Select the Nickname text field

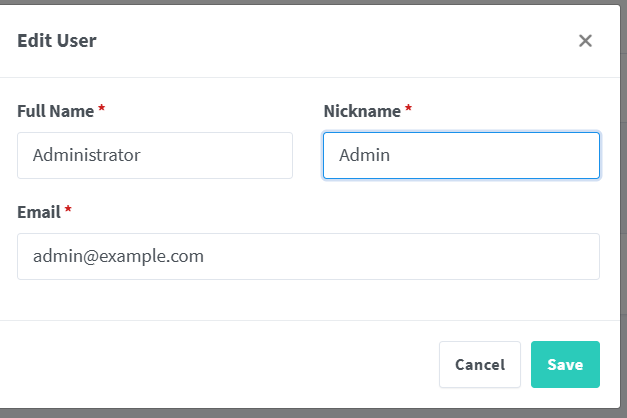tap(461, 155)
